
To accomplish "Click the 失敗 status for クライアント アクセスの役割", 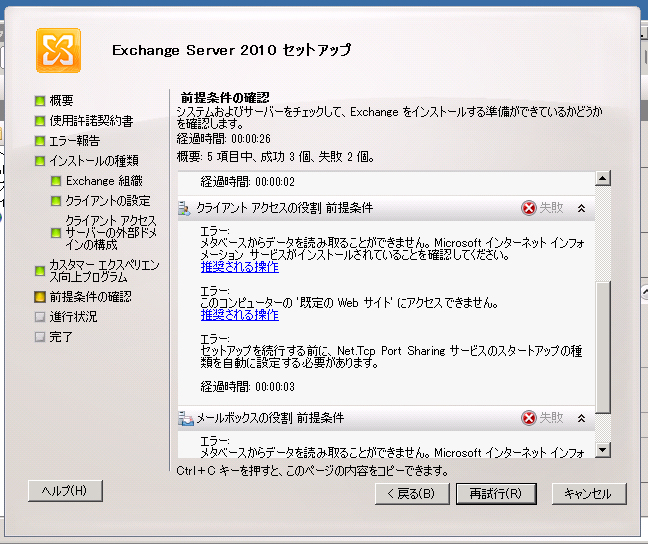I will pos(551,208).
